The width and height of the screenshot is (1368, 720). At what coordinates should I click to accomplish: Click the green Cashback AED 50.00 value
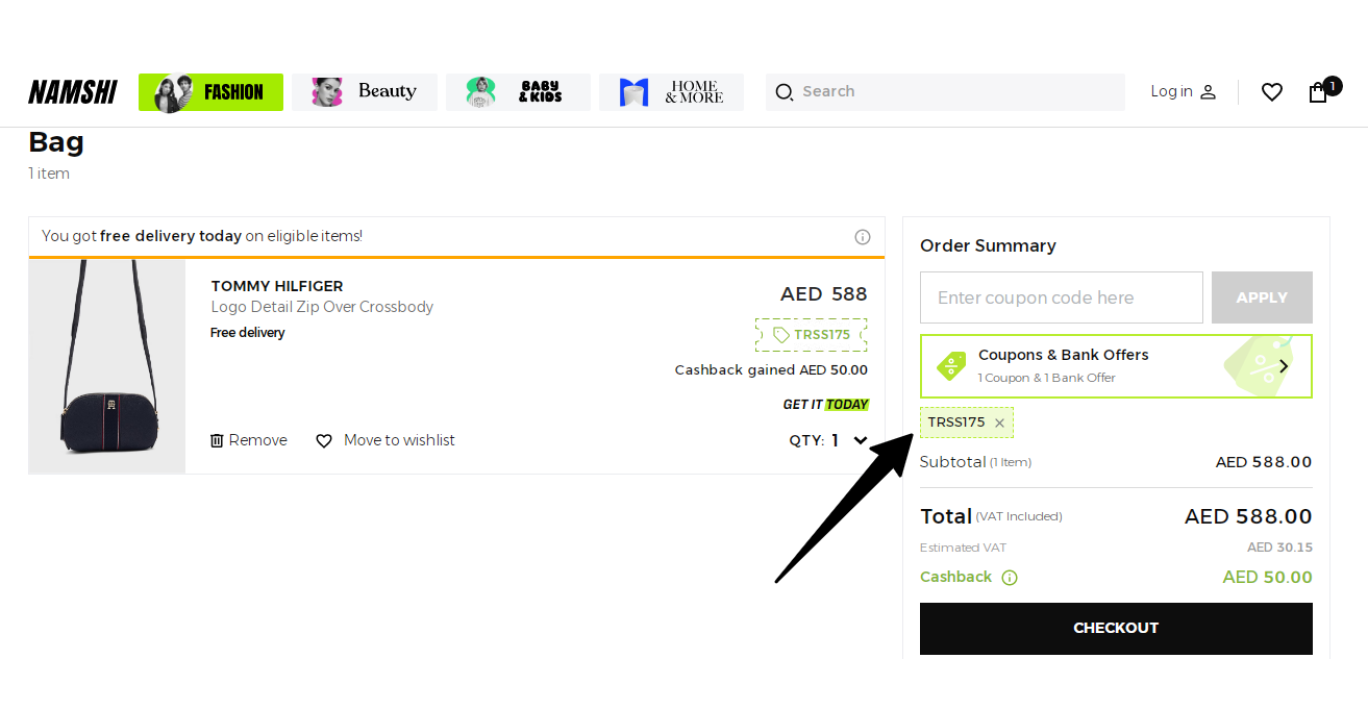[x=1267, y=577]
